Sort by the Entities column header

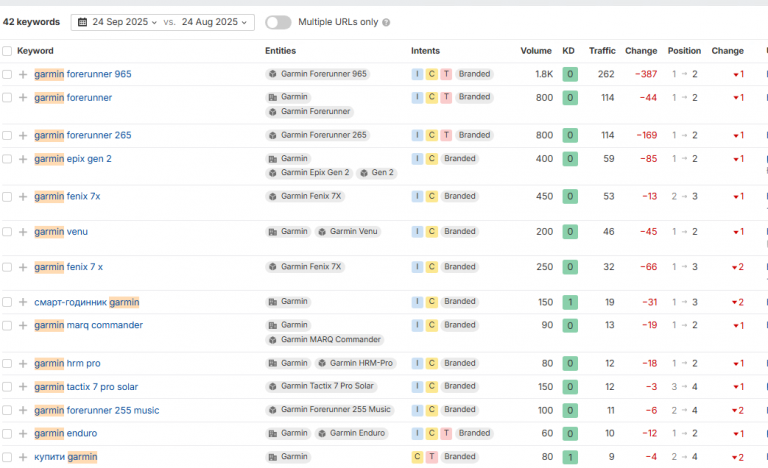(280, 51)
